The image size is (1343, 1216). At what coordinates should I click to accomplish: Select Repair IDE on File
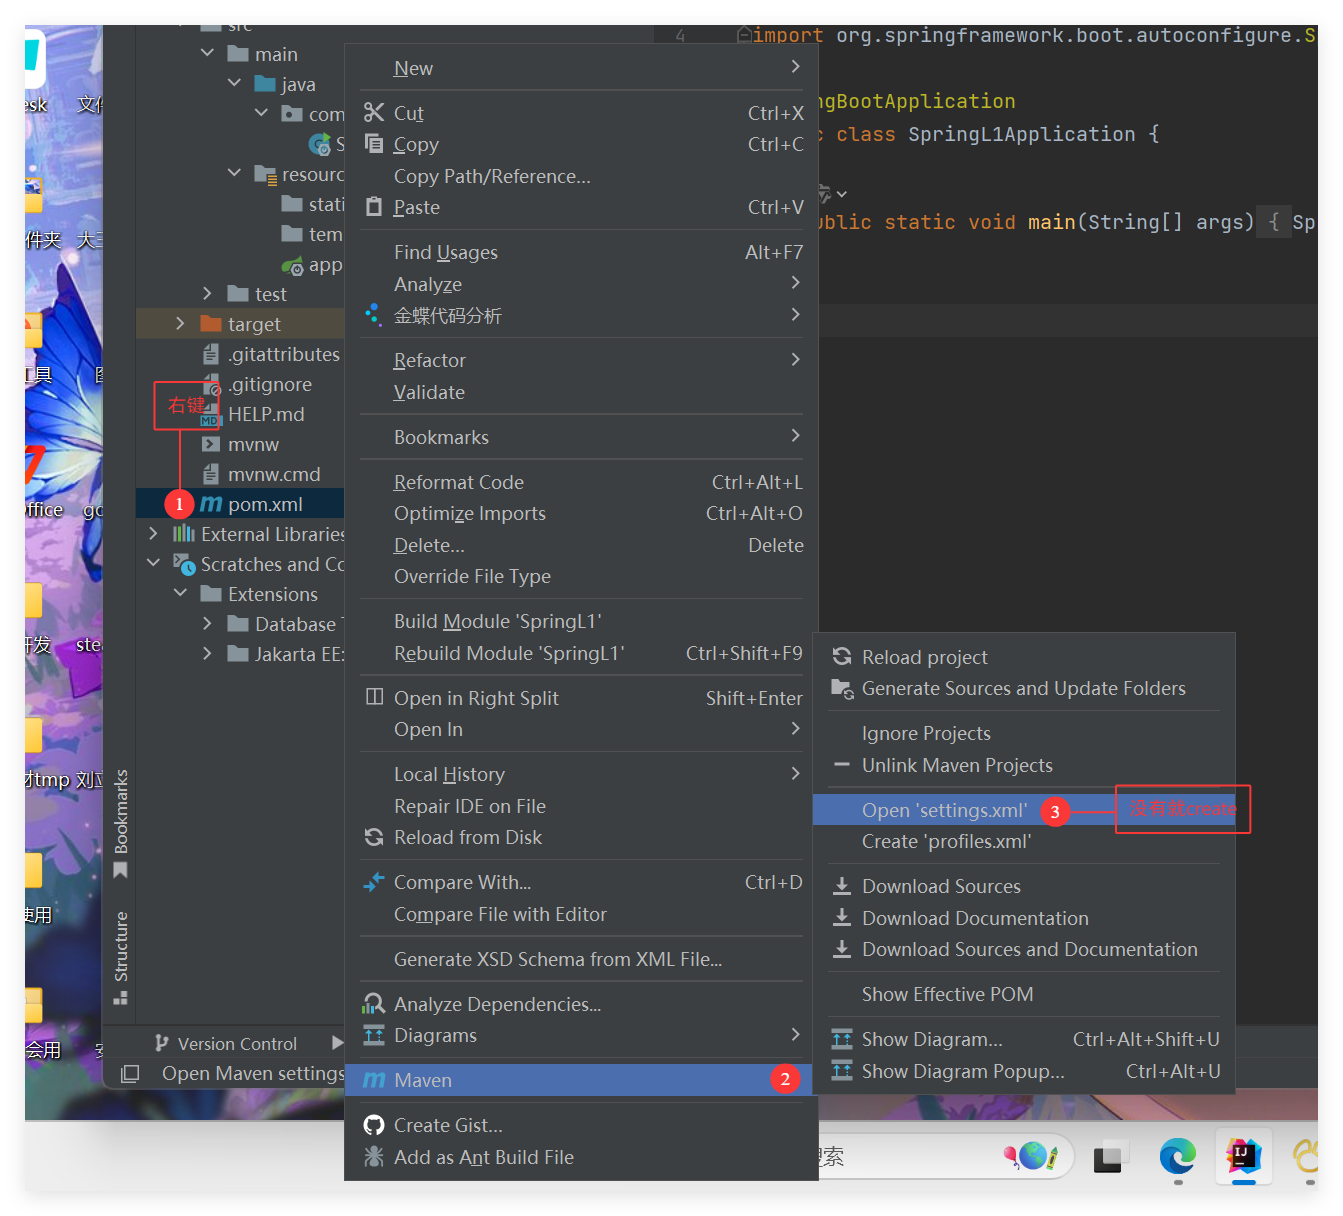point(581,806)
